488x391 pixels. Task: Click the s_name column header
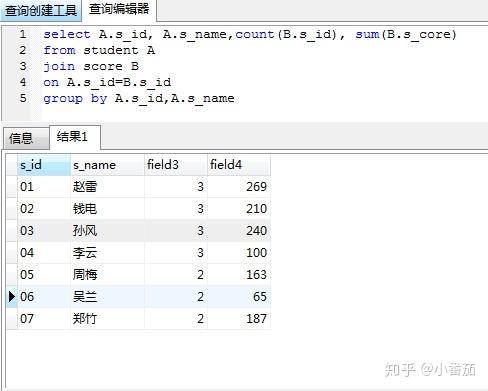pos(107,165)
